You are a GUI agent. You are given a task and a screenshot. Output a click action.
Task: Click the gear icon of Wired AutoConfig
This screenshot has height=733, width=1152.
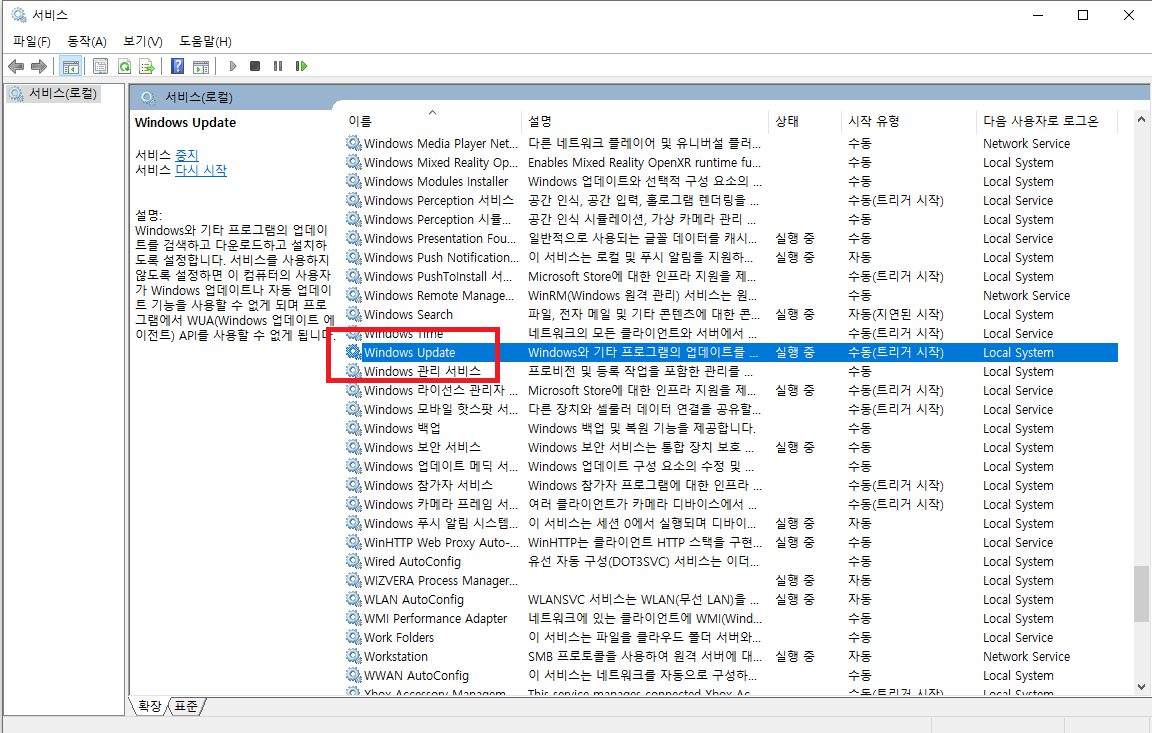click(x=354, y=560)
